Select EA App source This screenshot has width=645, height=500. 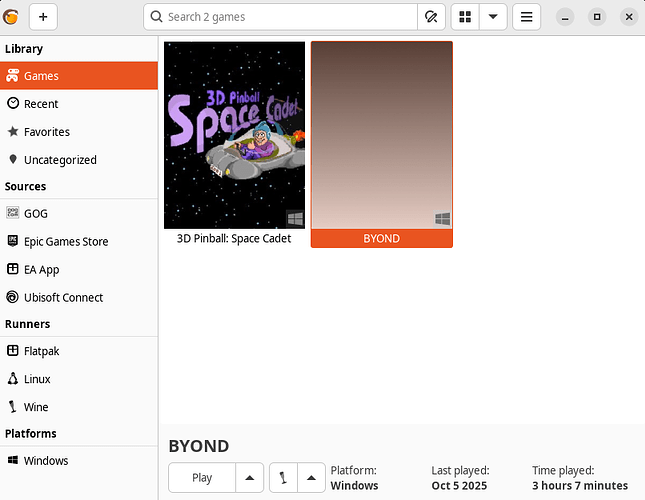coord(42,270)
